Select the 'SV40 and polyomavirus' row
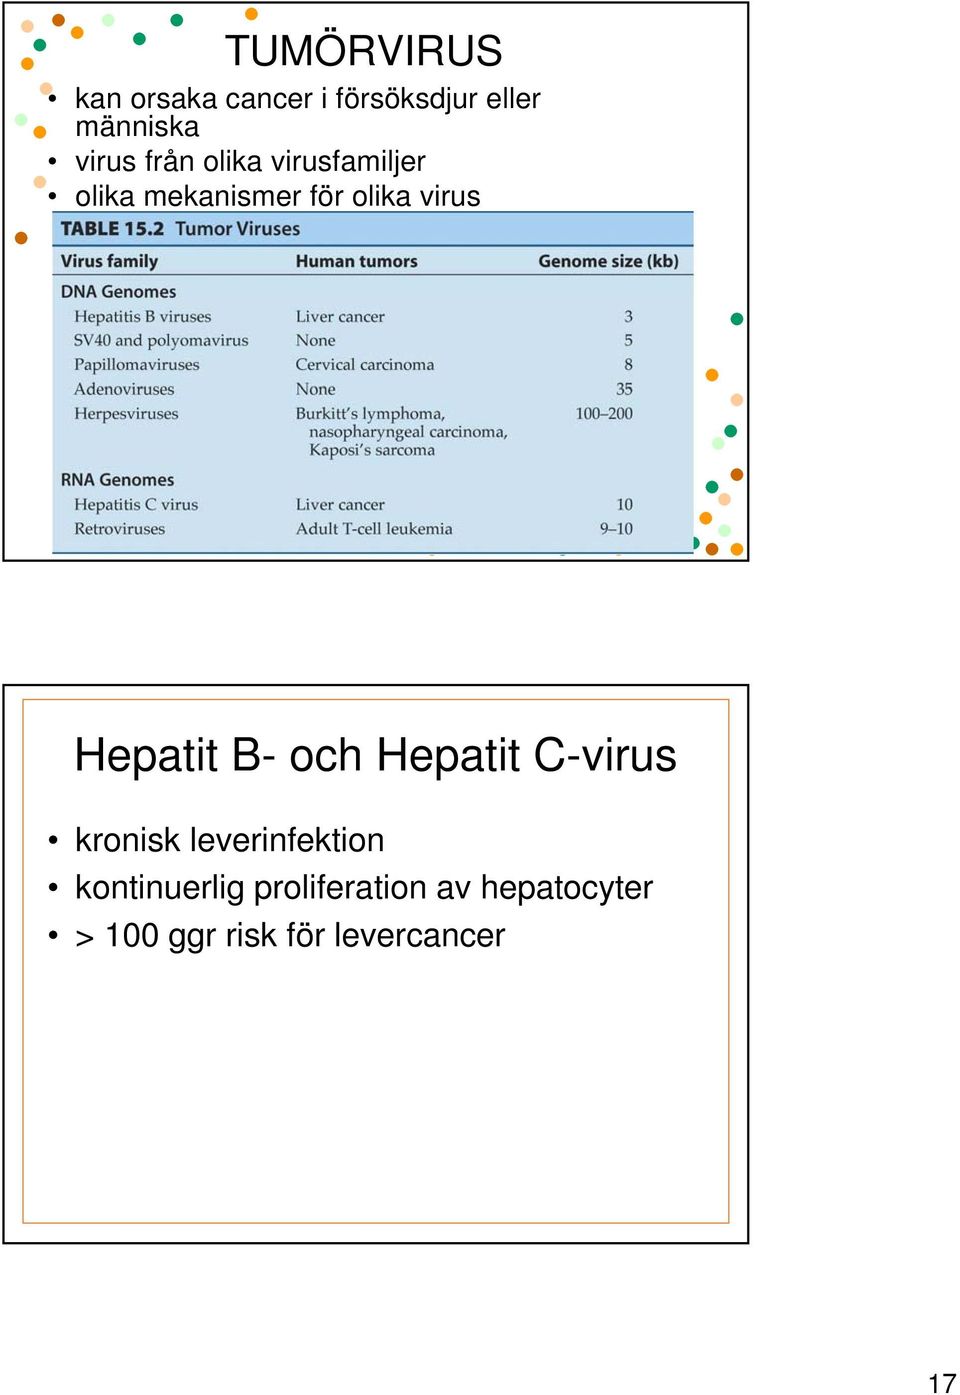960x1395 pixels. pyautogui.click(x=353, y=340)
